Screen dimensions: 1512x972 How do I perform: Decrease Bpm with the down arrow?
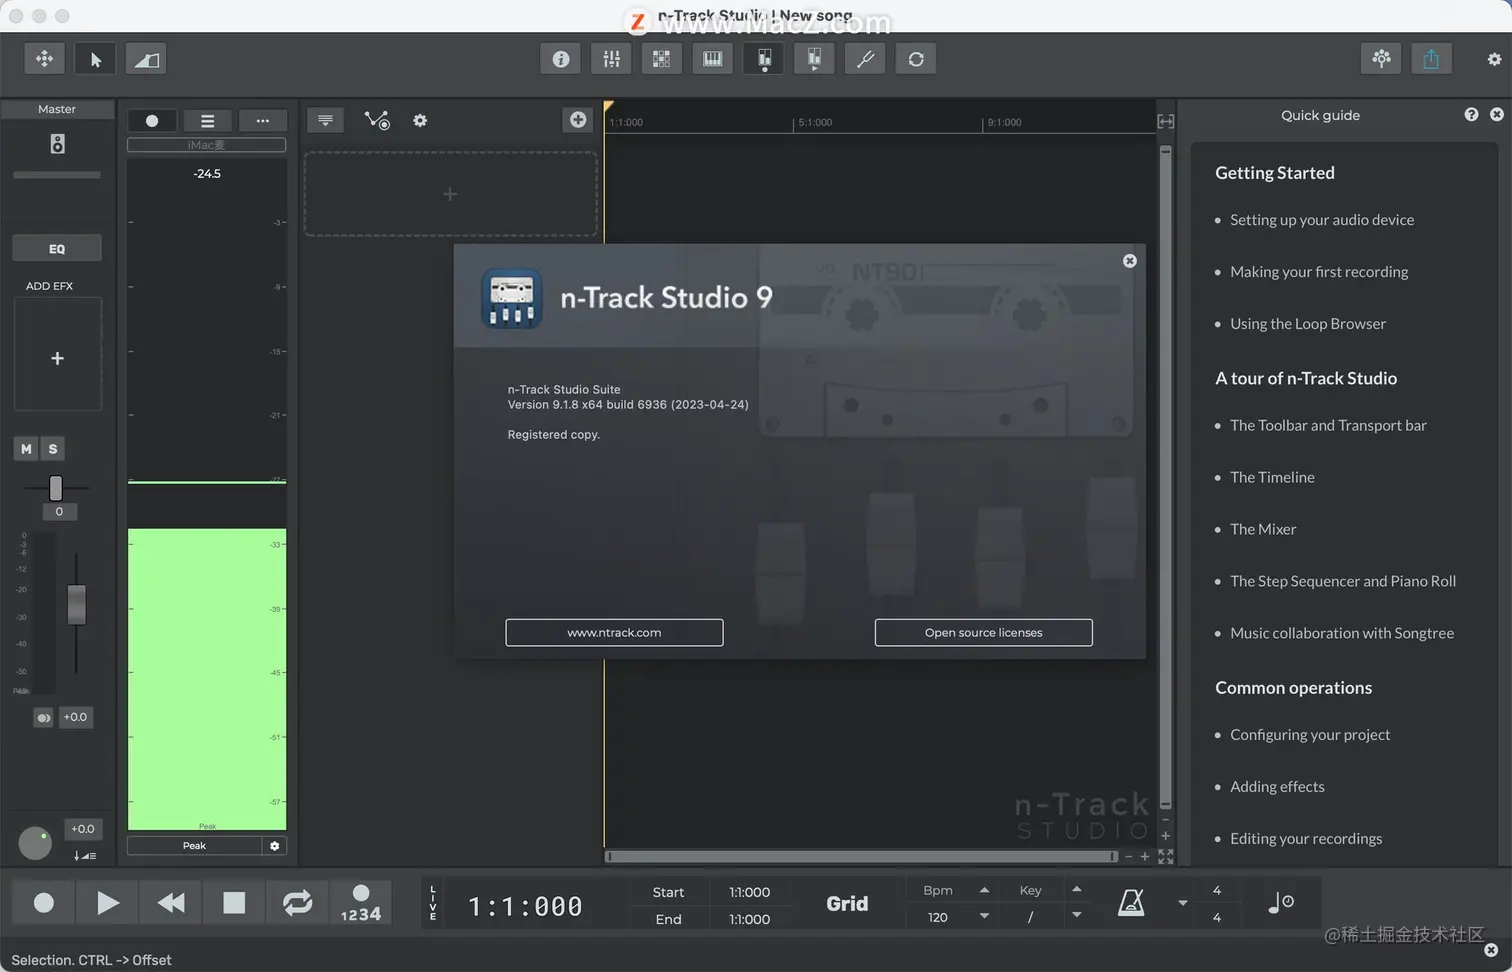point(984,916)
